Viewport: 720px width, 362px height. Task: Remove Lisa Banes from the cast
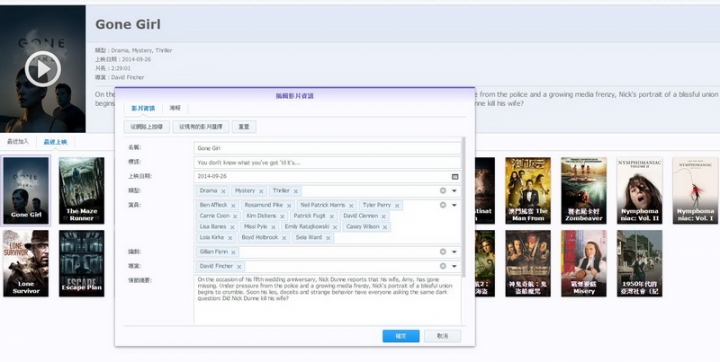coord(232,227)
